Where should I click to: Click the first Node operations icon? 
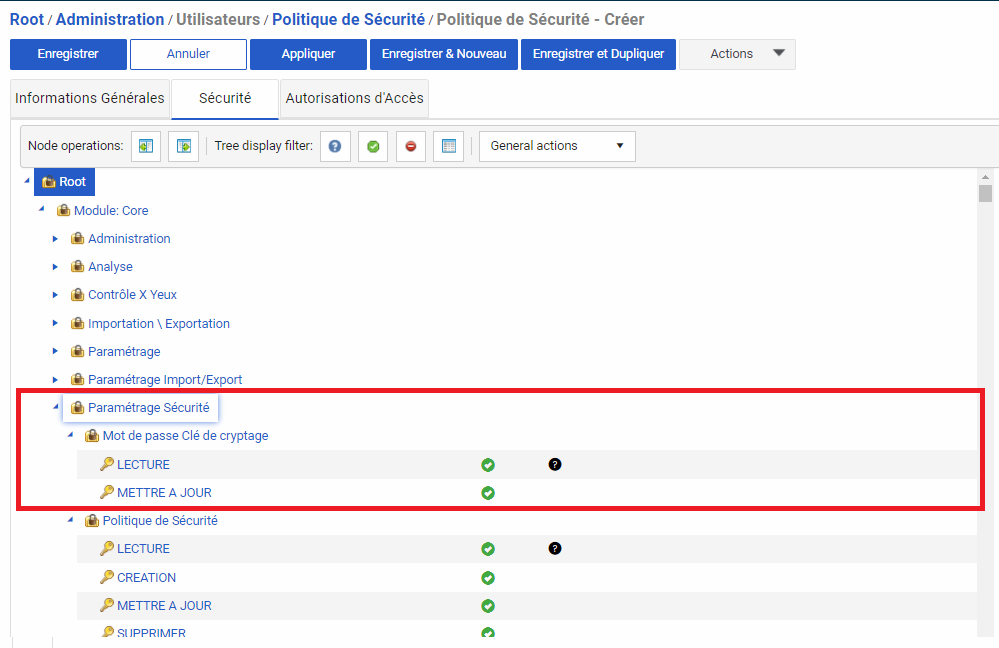point(146,146)
